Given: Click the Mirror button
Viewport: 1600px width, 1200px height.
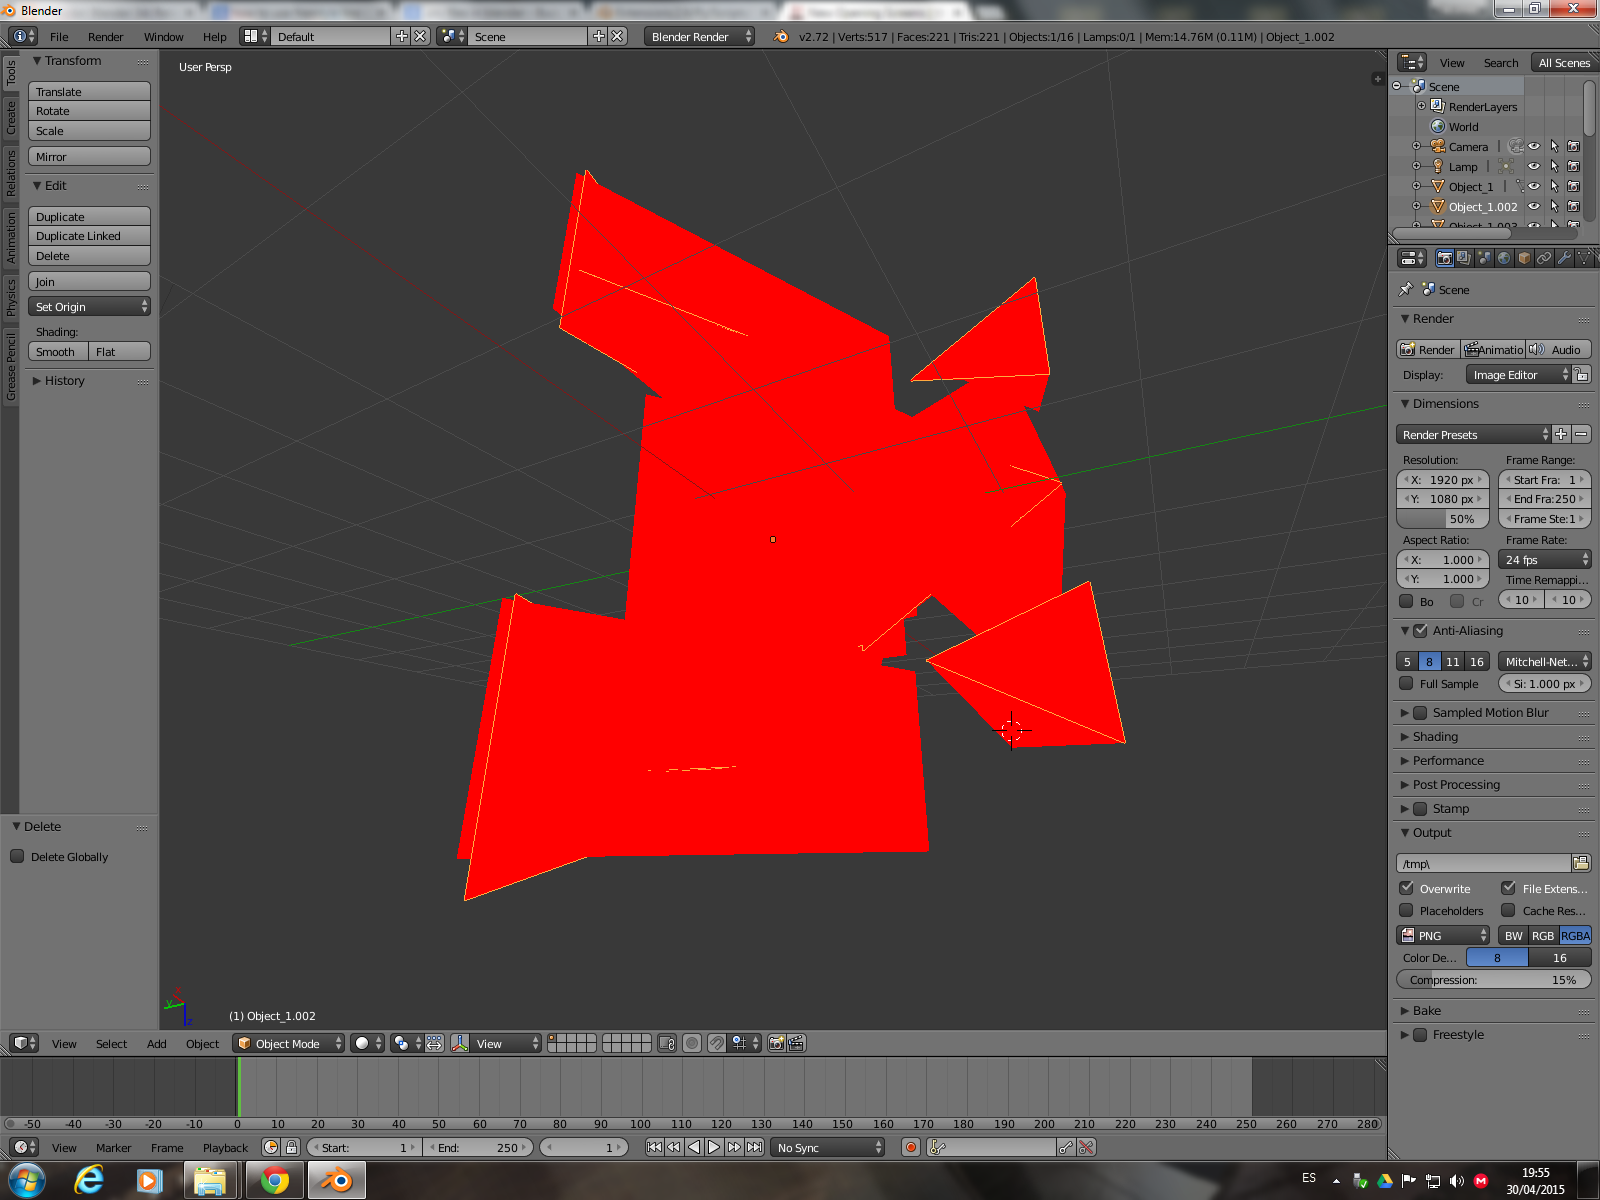Looking at the screenshot, I should pos(89,157).
